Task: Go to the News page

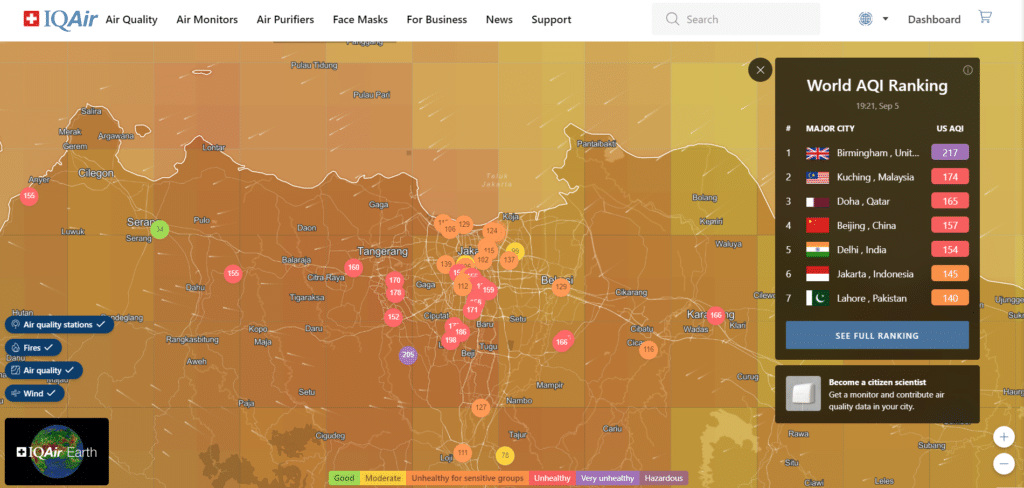Action: pos(499,20)
